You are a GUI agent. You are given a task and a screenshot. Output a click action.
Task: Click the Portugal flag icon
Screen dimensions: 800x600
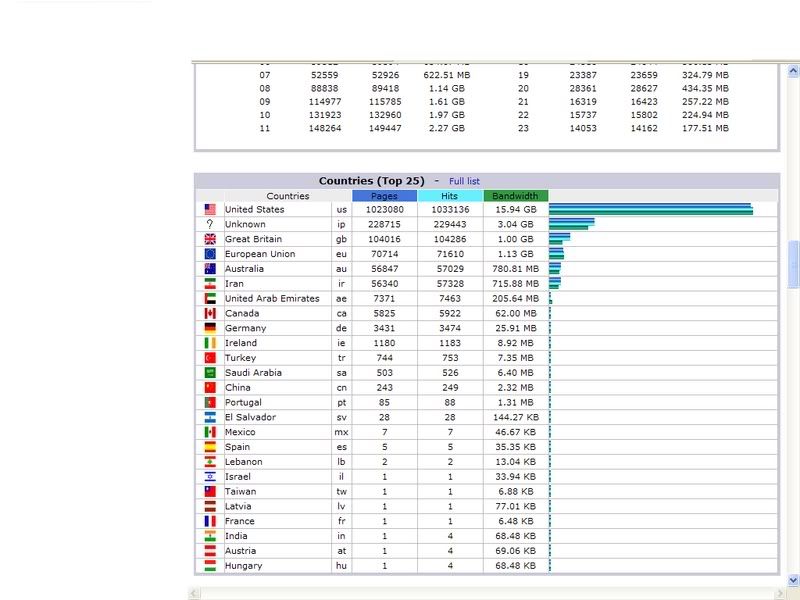[x=210, y=402]
